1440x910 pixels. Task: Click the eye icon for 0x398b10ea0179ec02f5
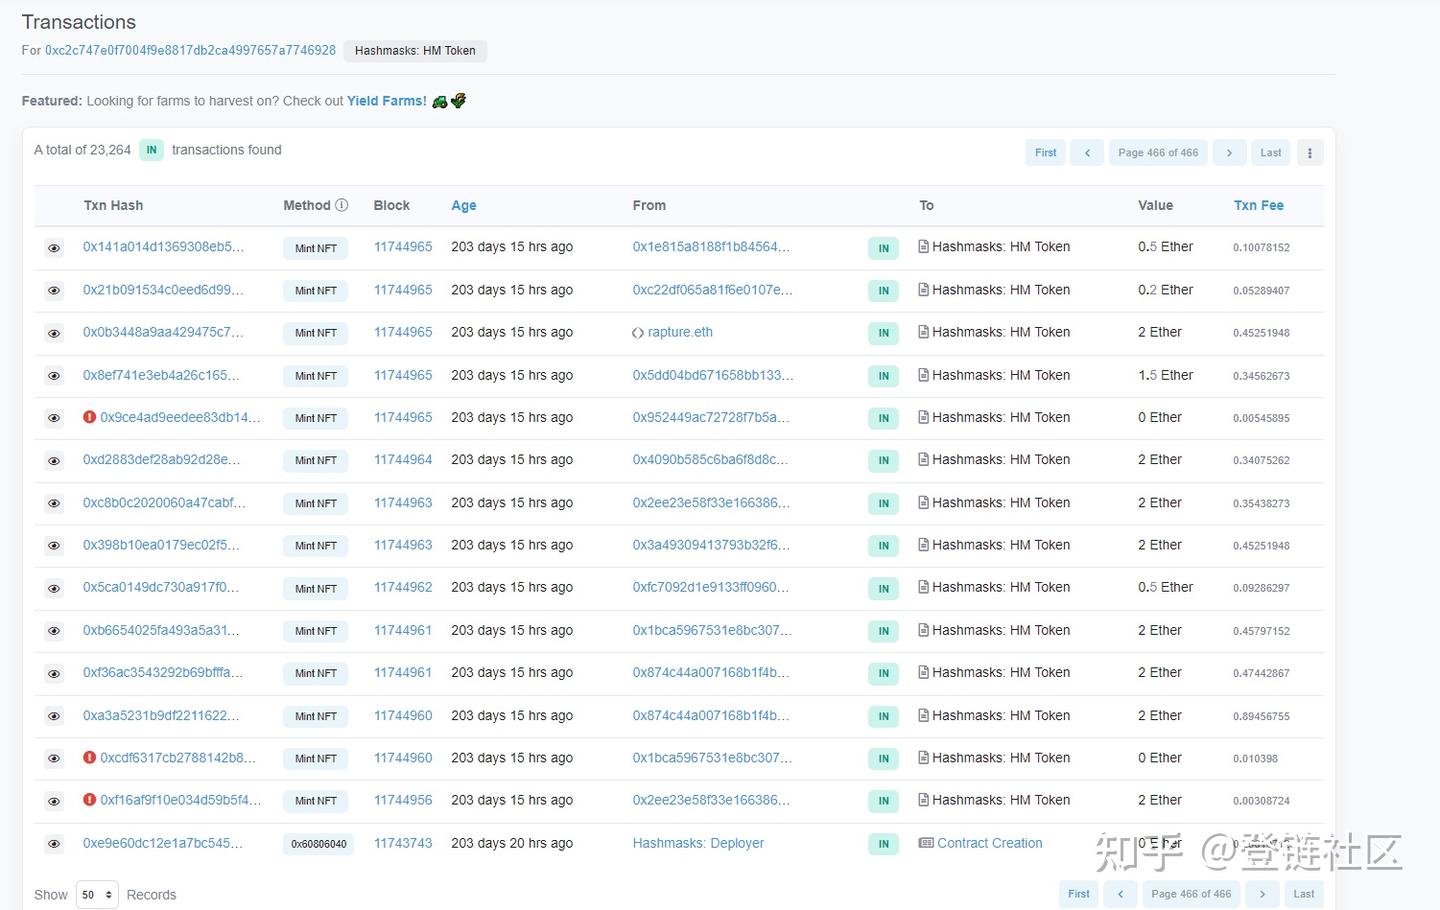(54, 546)
